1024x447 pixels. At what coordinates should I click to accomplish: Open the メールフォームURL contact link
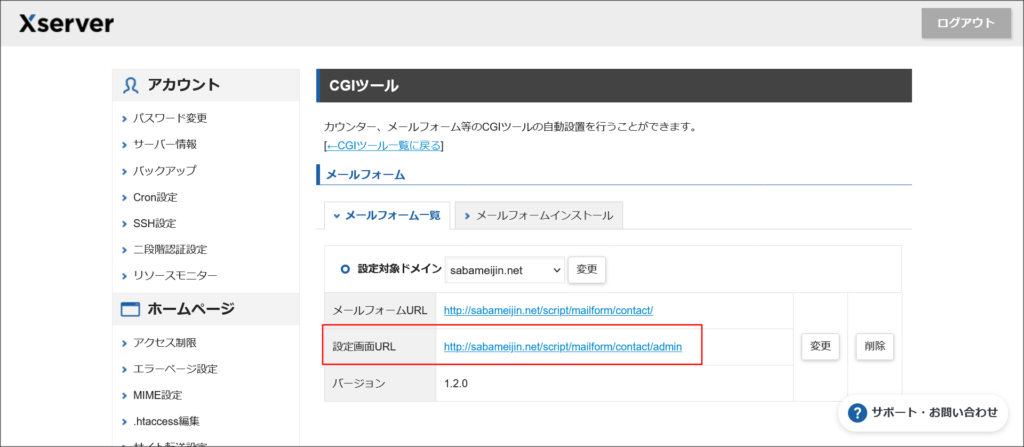549,310
